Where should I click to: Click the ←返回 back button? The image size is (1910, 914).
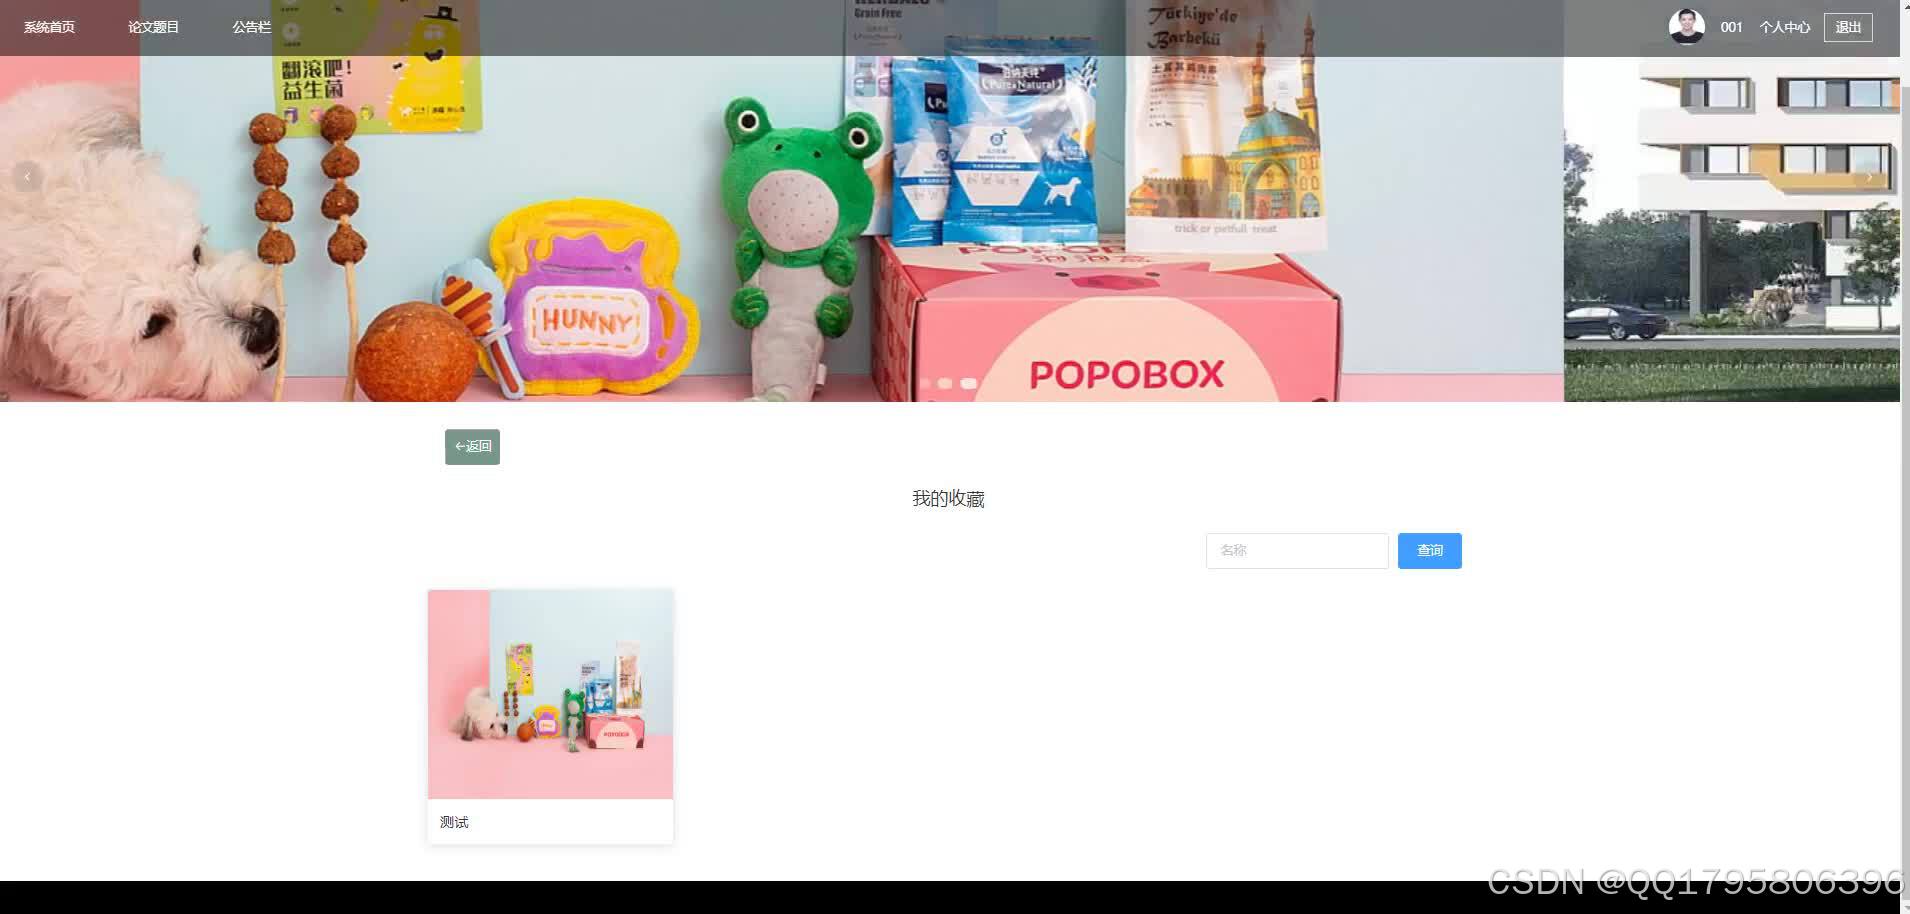point(472,447)
